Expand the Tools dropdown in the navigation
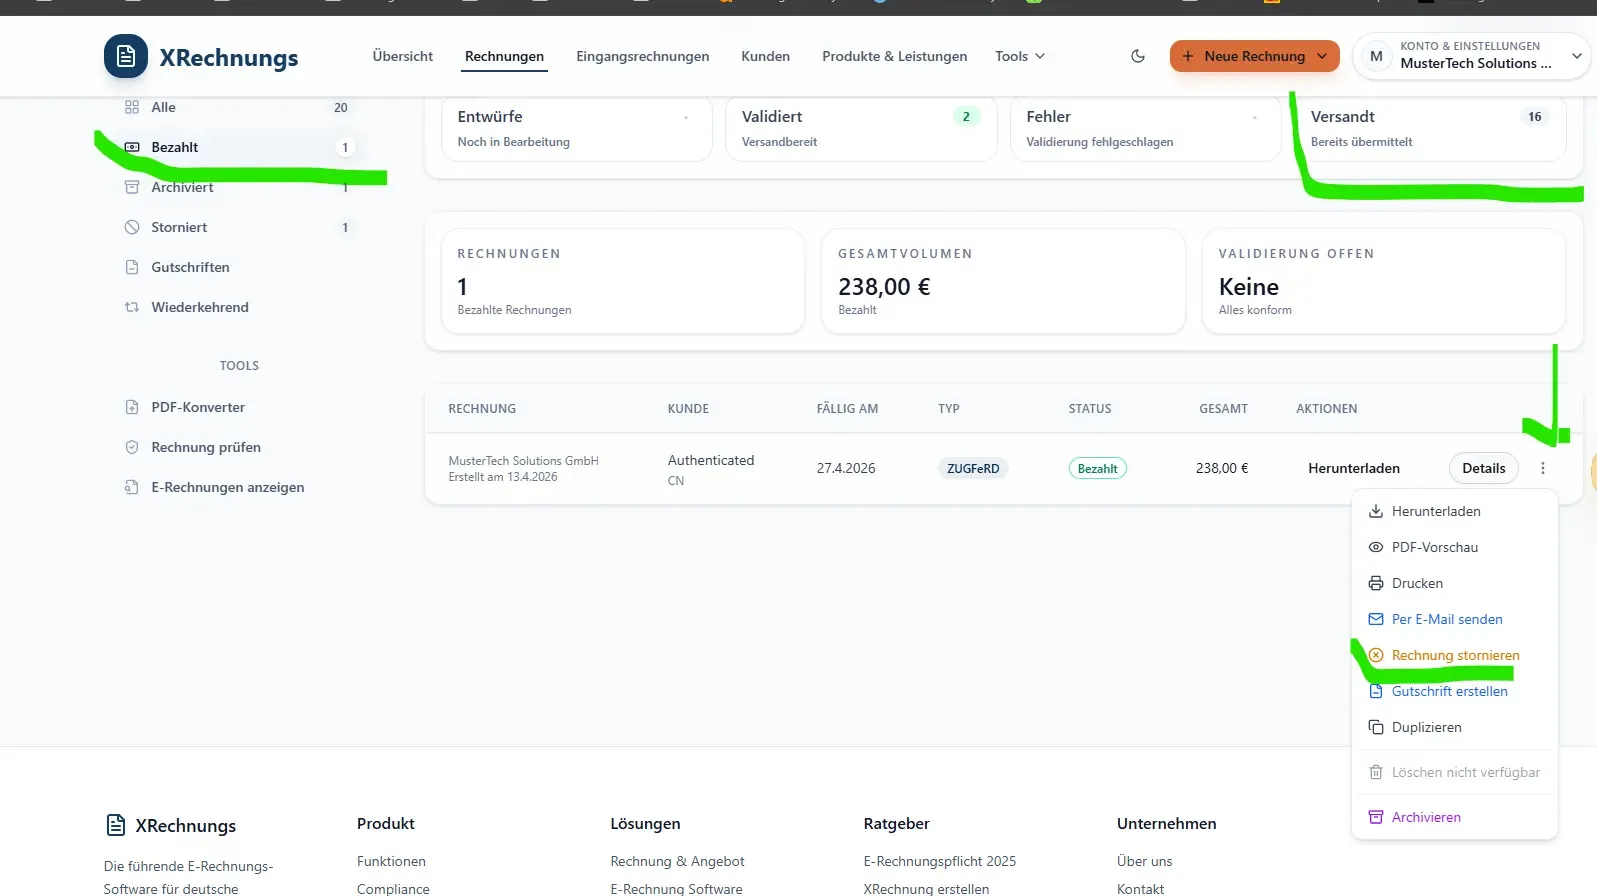The width and height of the screenshot is (1597, 896). [x=1020, y=56]
